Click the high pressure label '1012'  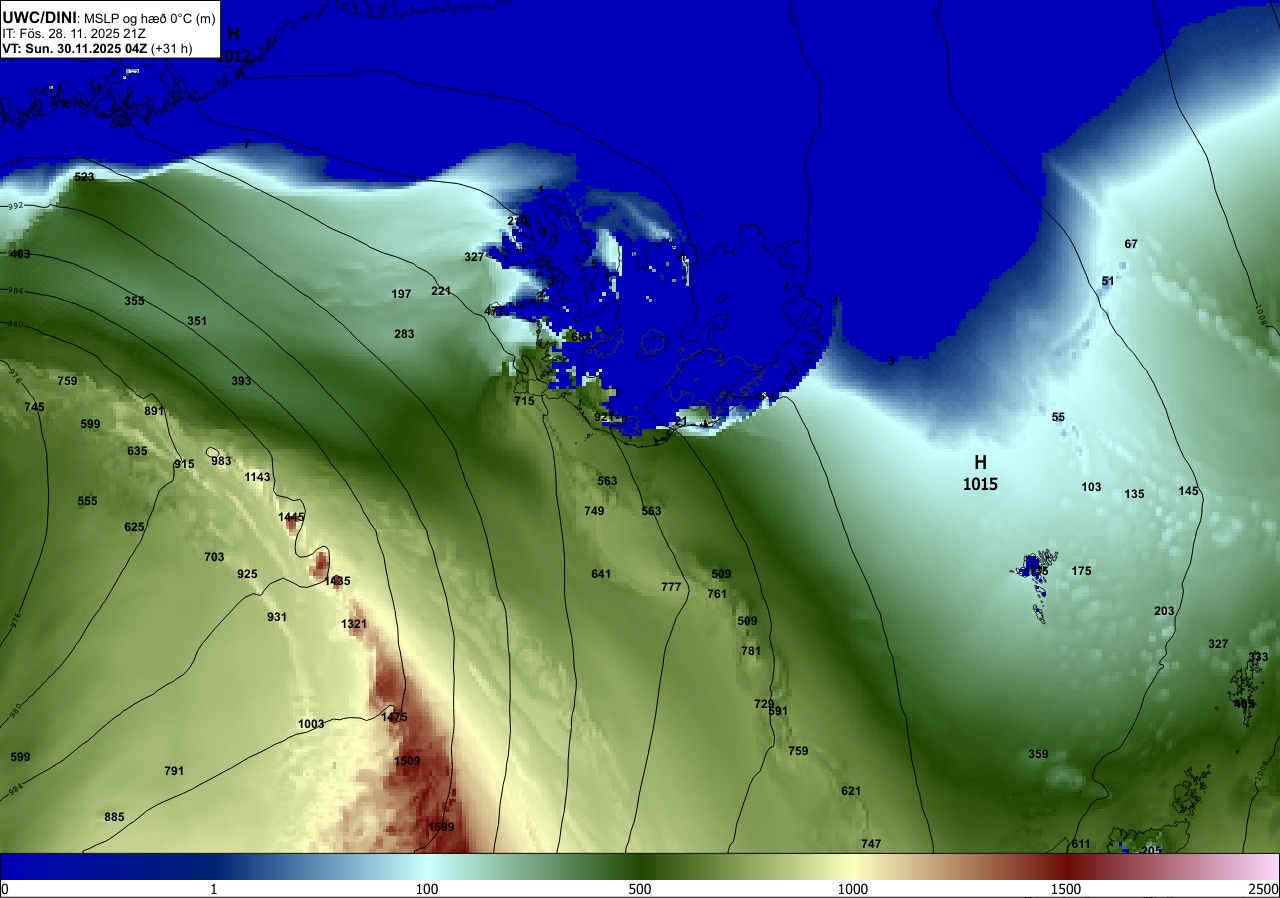pos(234,57)
